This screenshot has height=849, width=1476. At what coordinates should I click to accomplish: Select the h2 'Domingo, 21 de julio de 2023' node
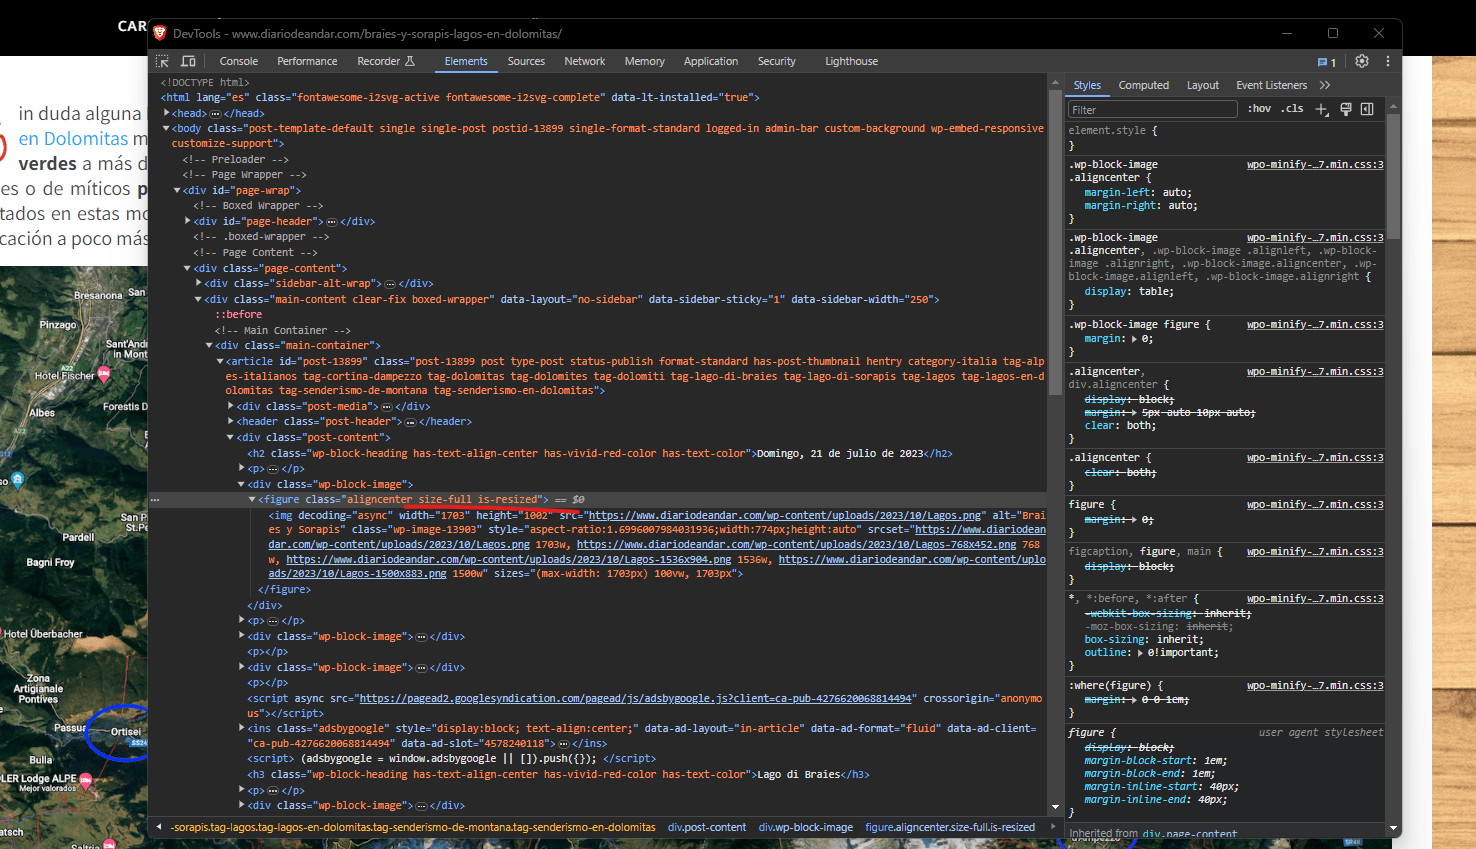pos(600,453)
